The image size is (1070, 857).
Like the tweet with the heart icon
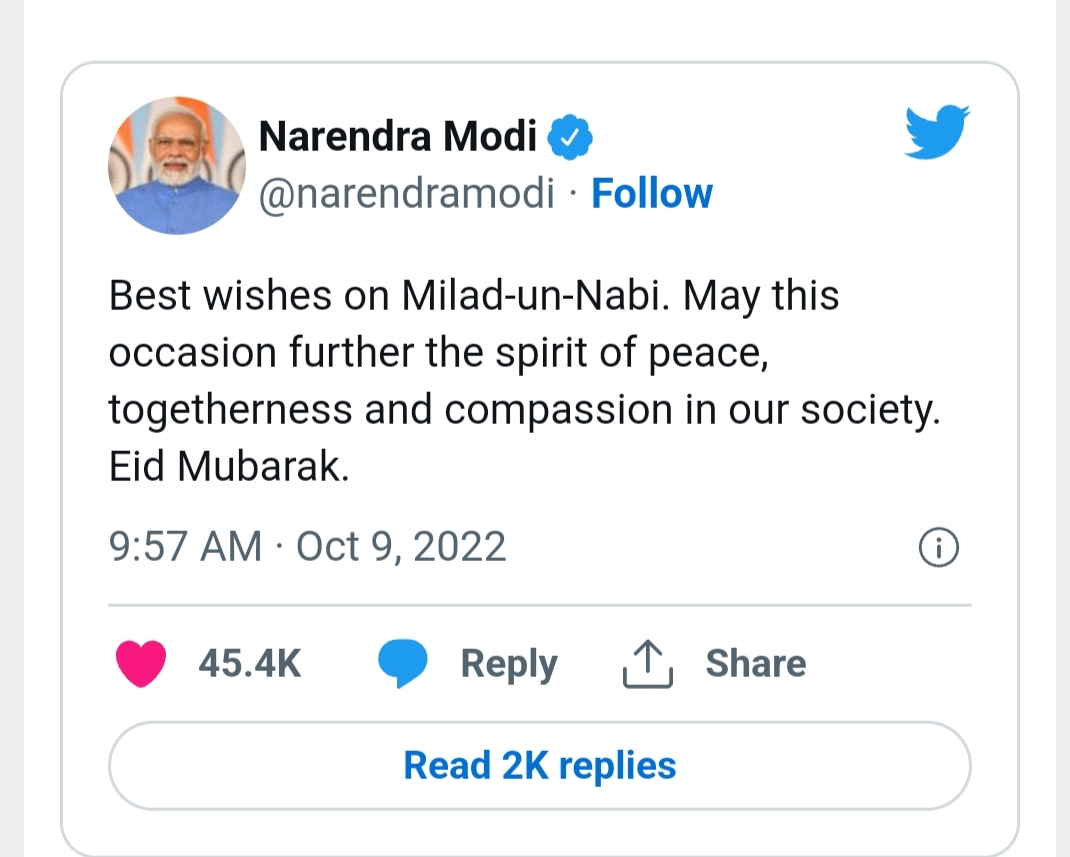coord(141,665)
